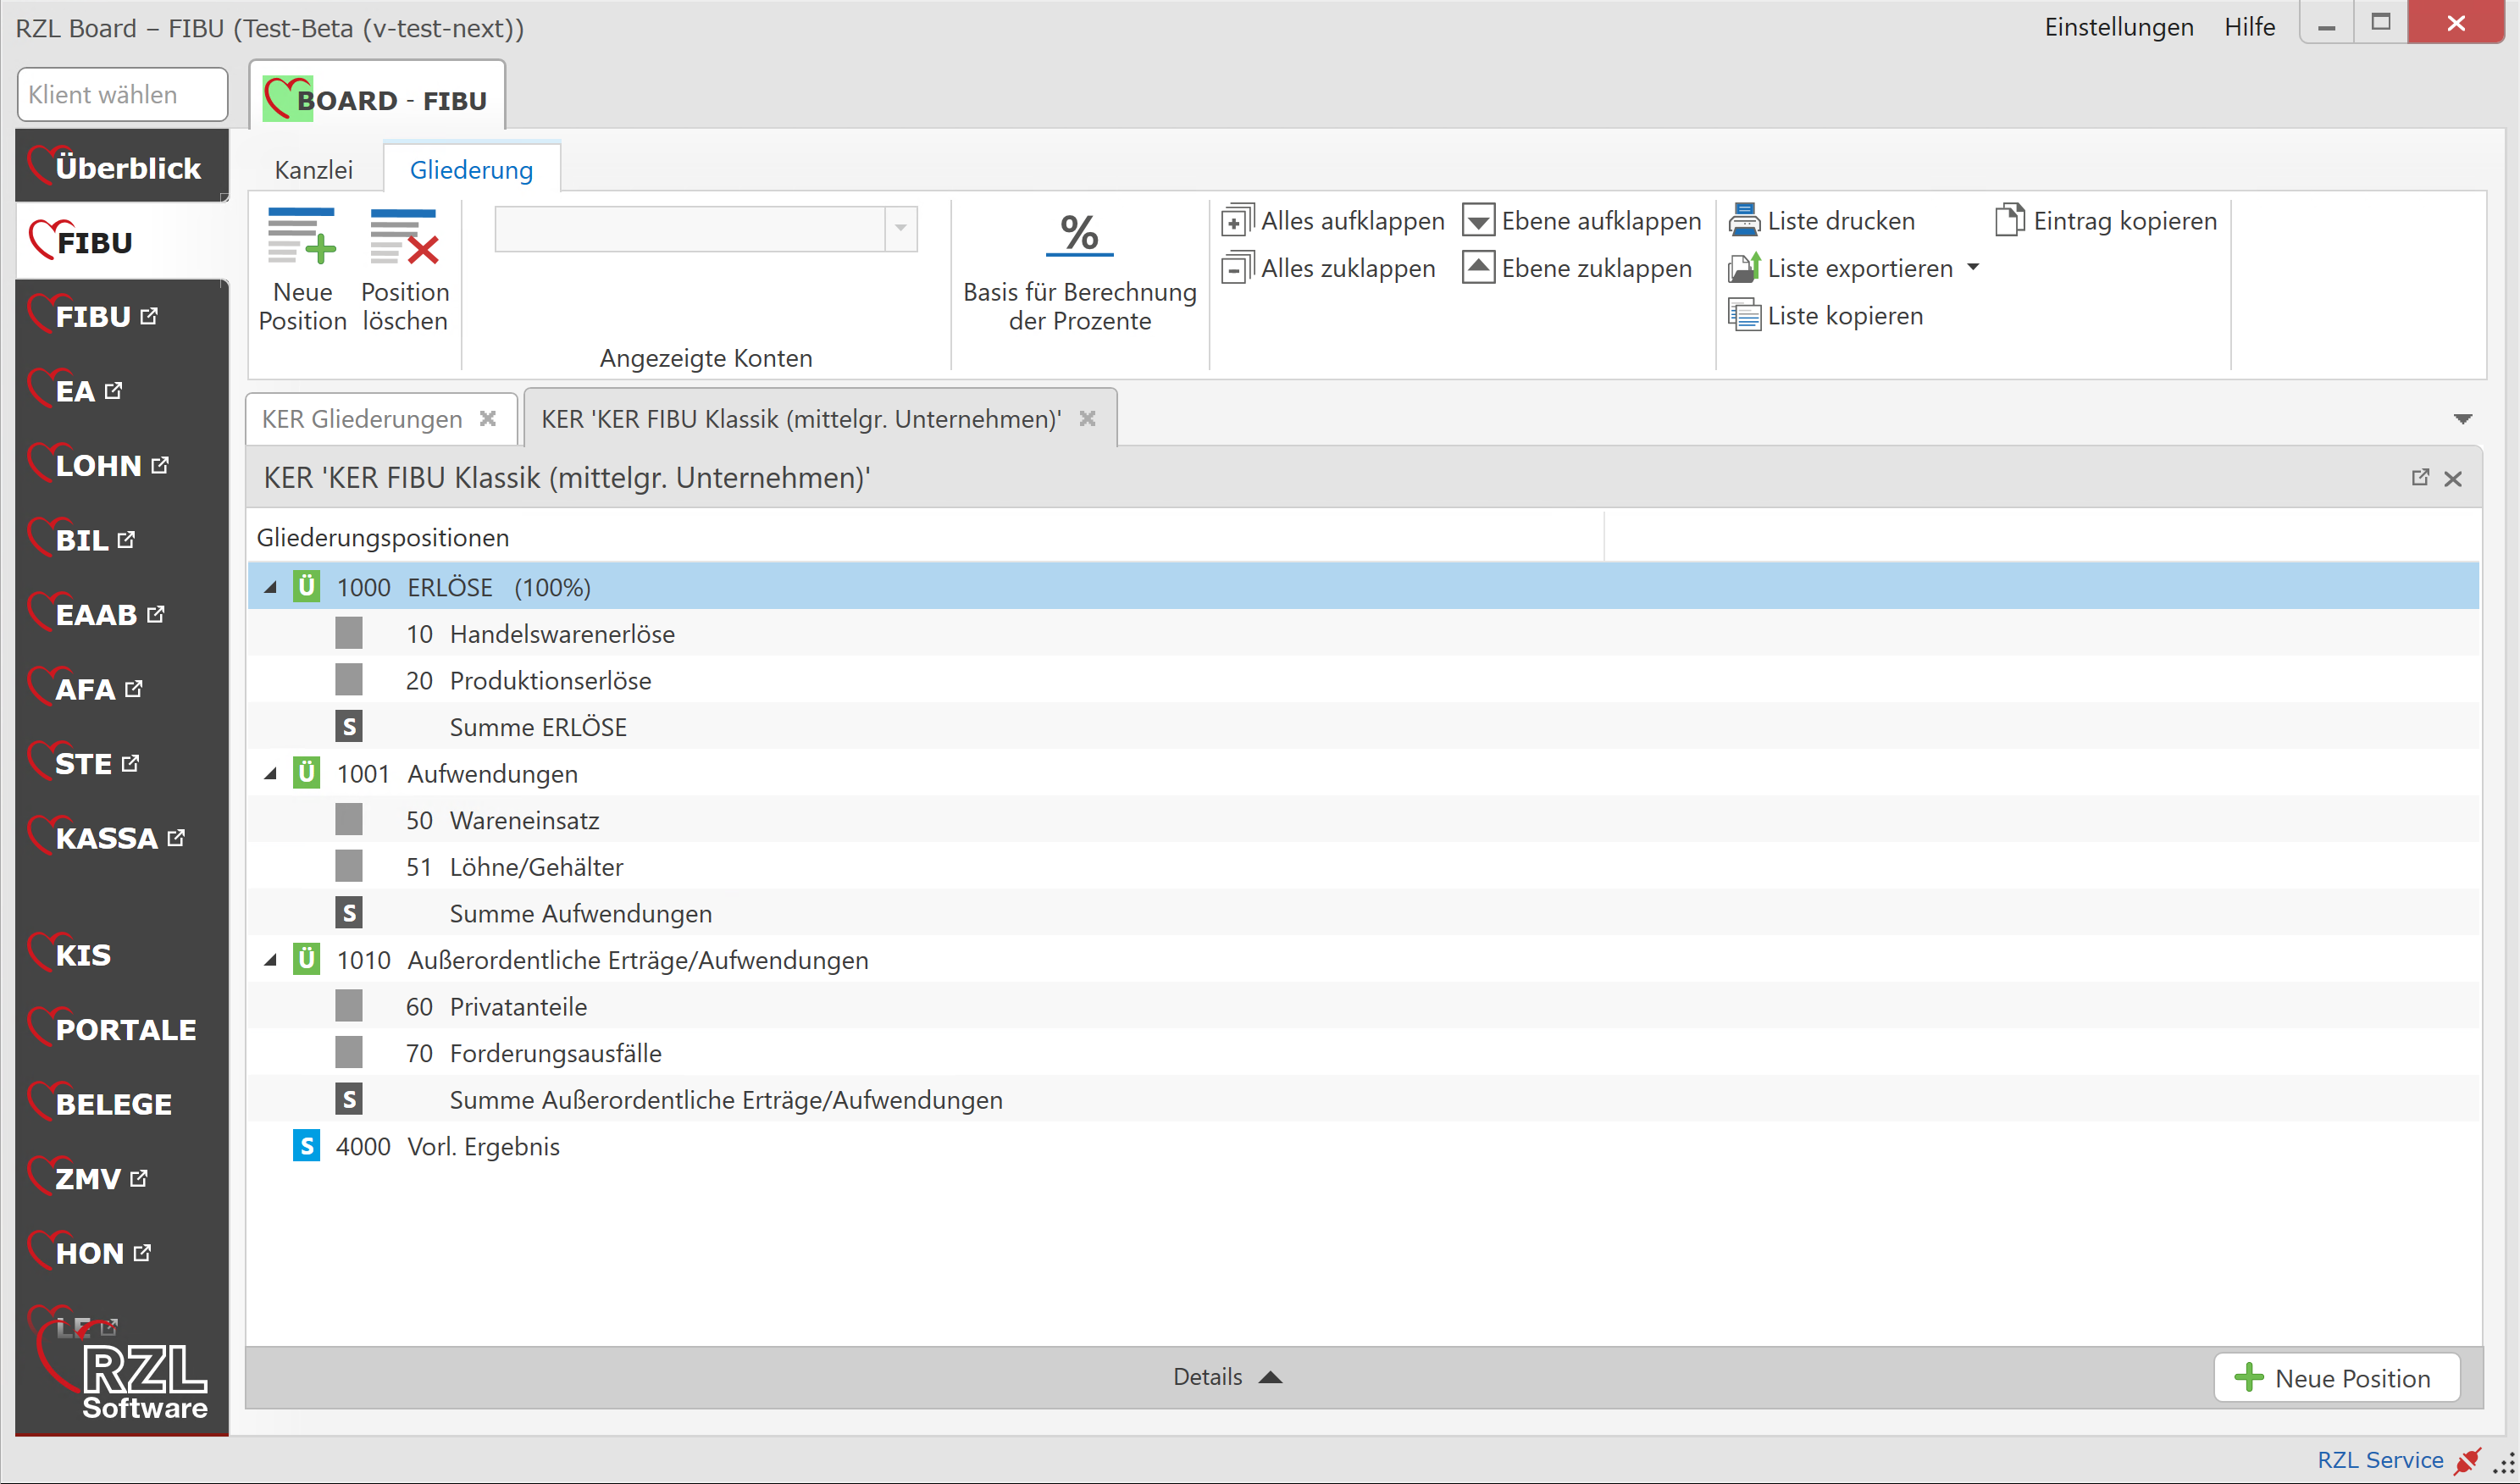Screen dimensions: 2520x1484
Task: Click the RZL Service link
Action: [x=2379, y=1459]
